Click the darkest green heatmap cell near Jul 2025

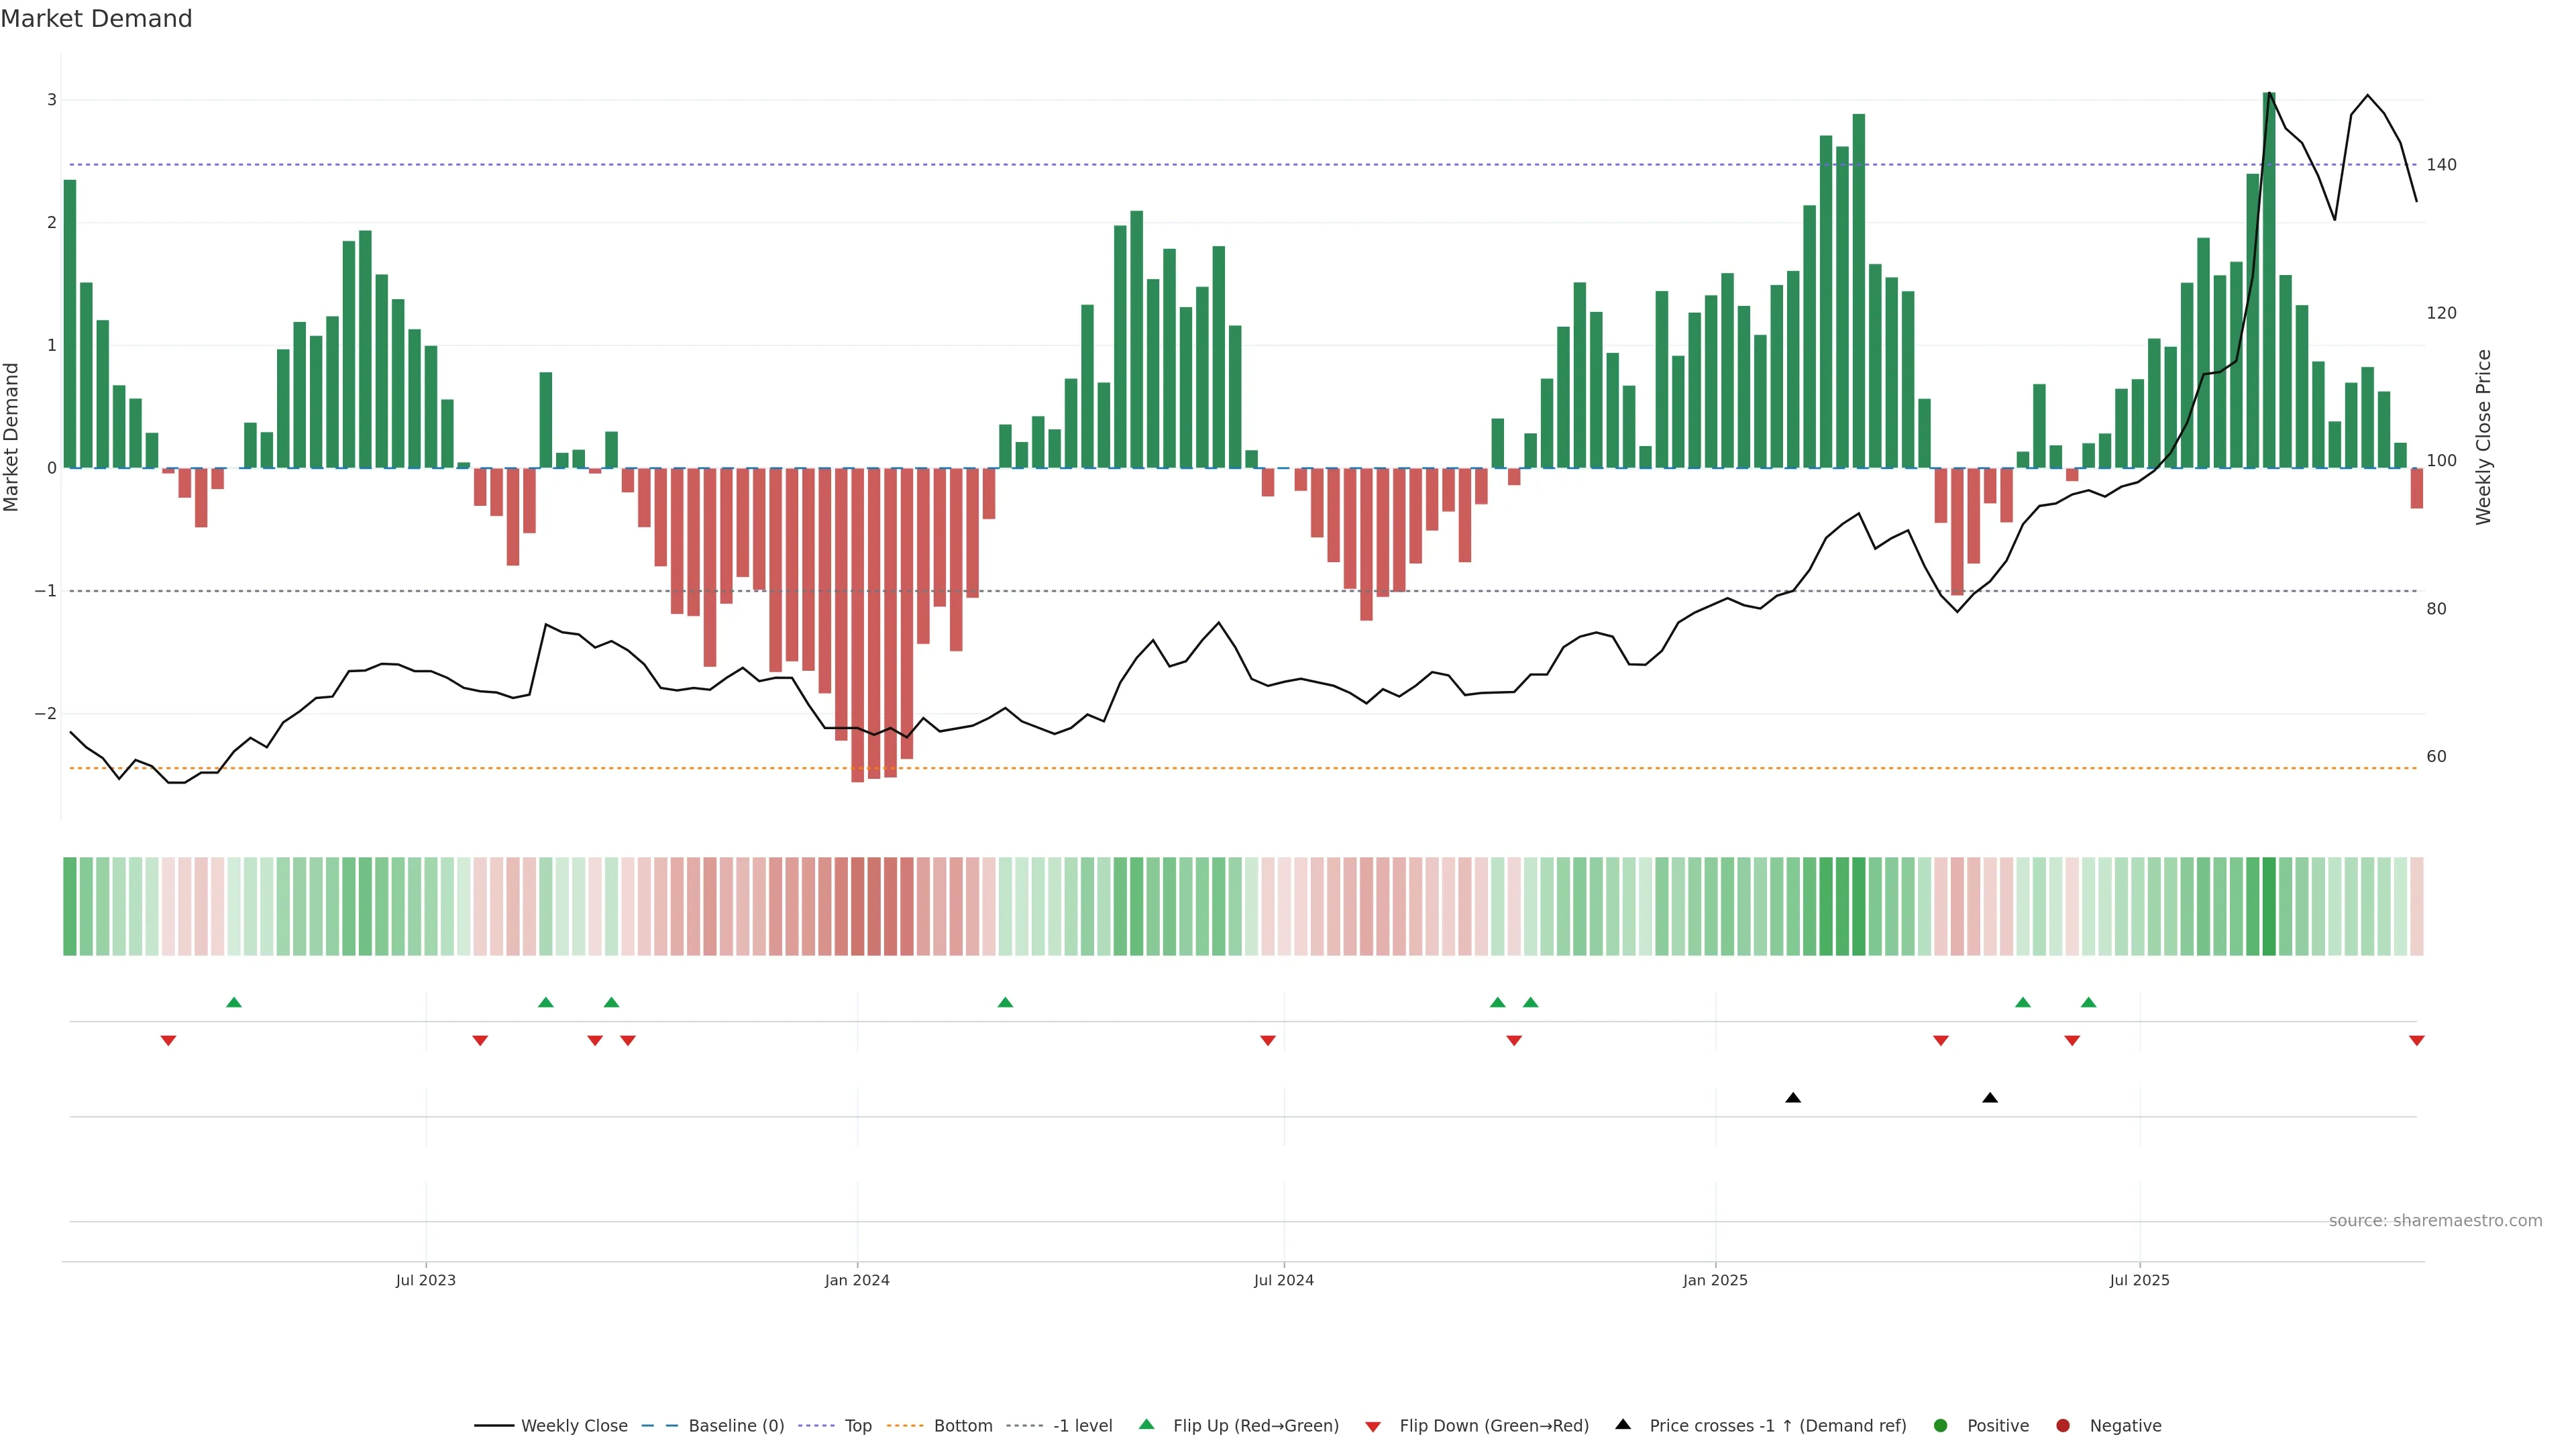point(2269,906)
